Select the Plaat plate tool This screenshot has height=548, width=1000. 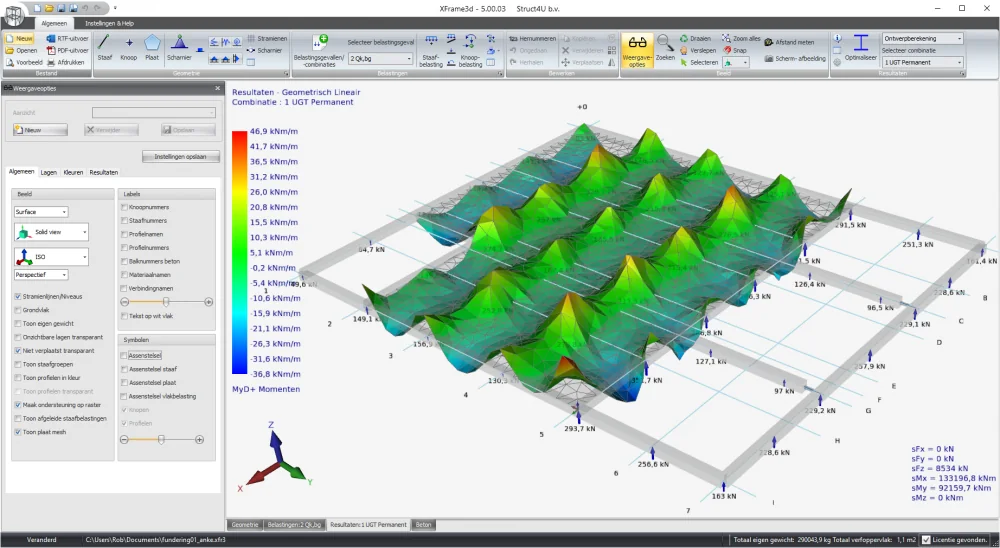[x=152, y=48]
